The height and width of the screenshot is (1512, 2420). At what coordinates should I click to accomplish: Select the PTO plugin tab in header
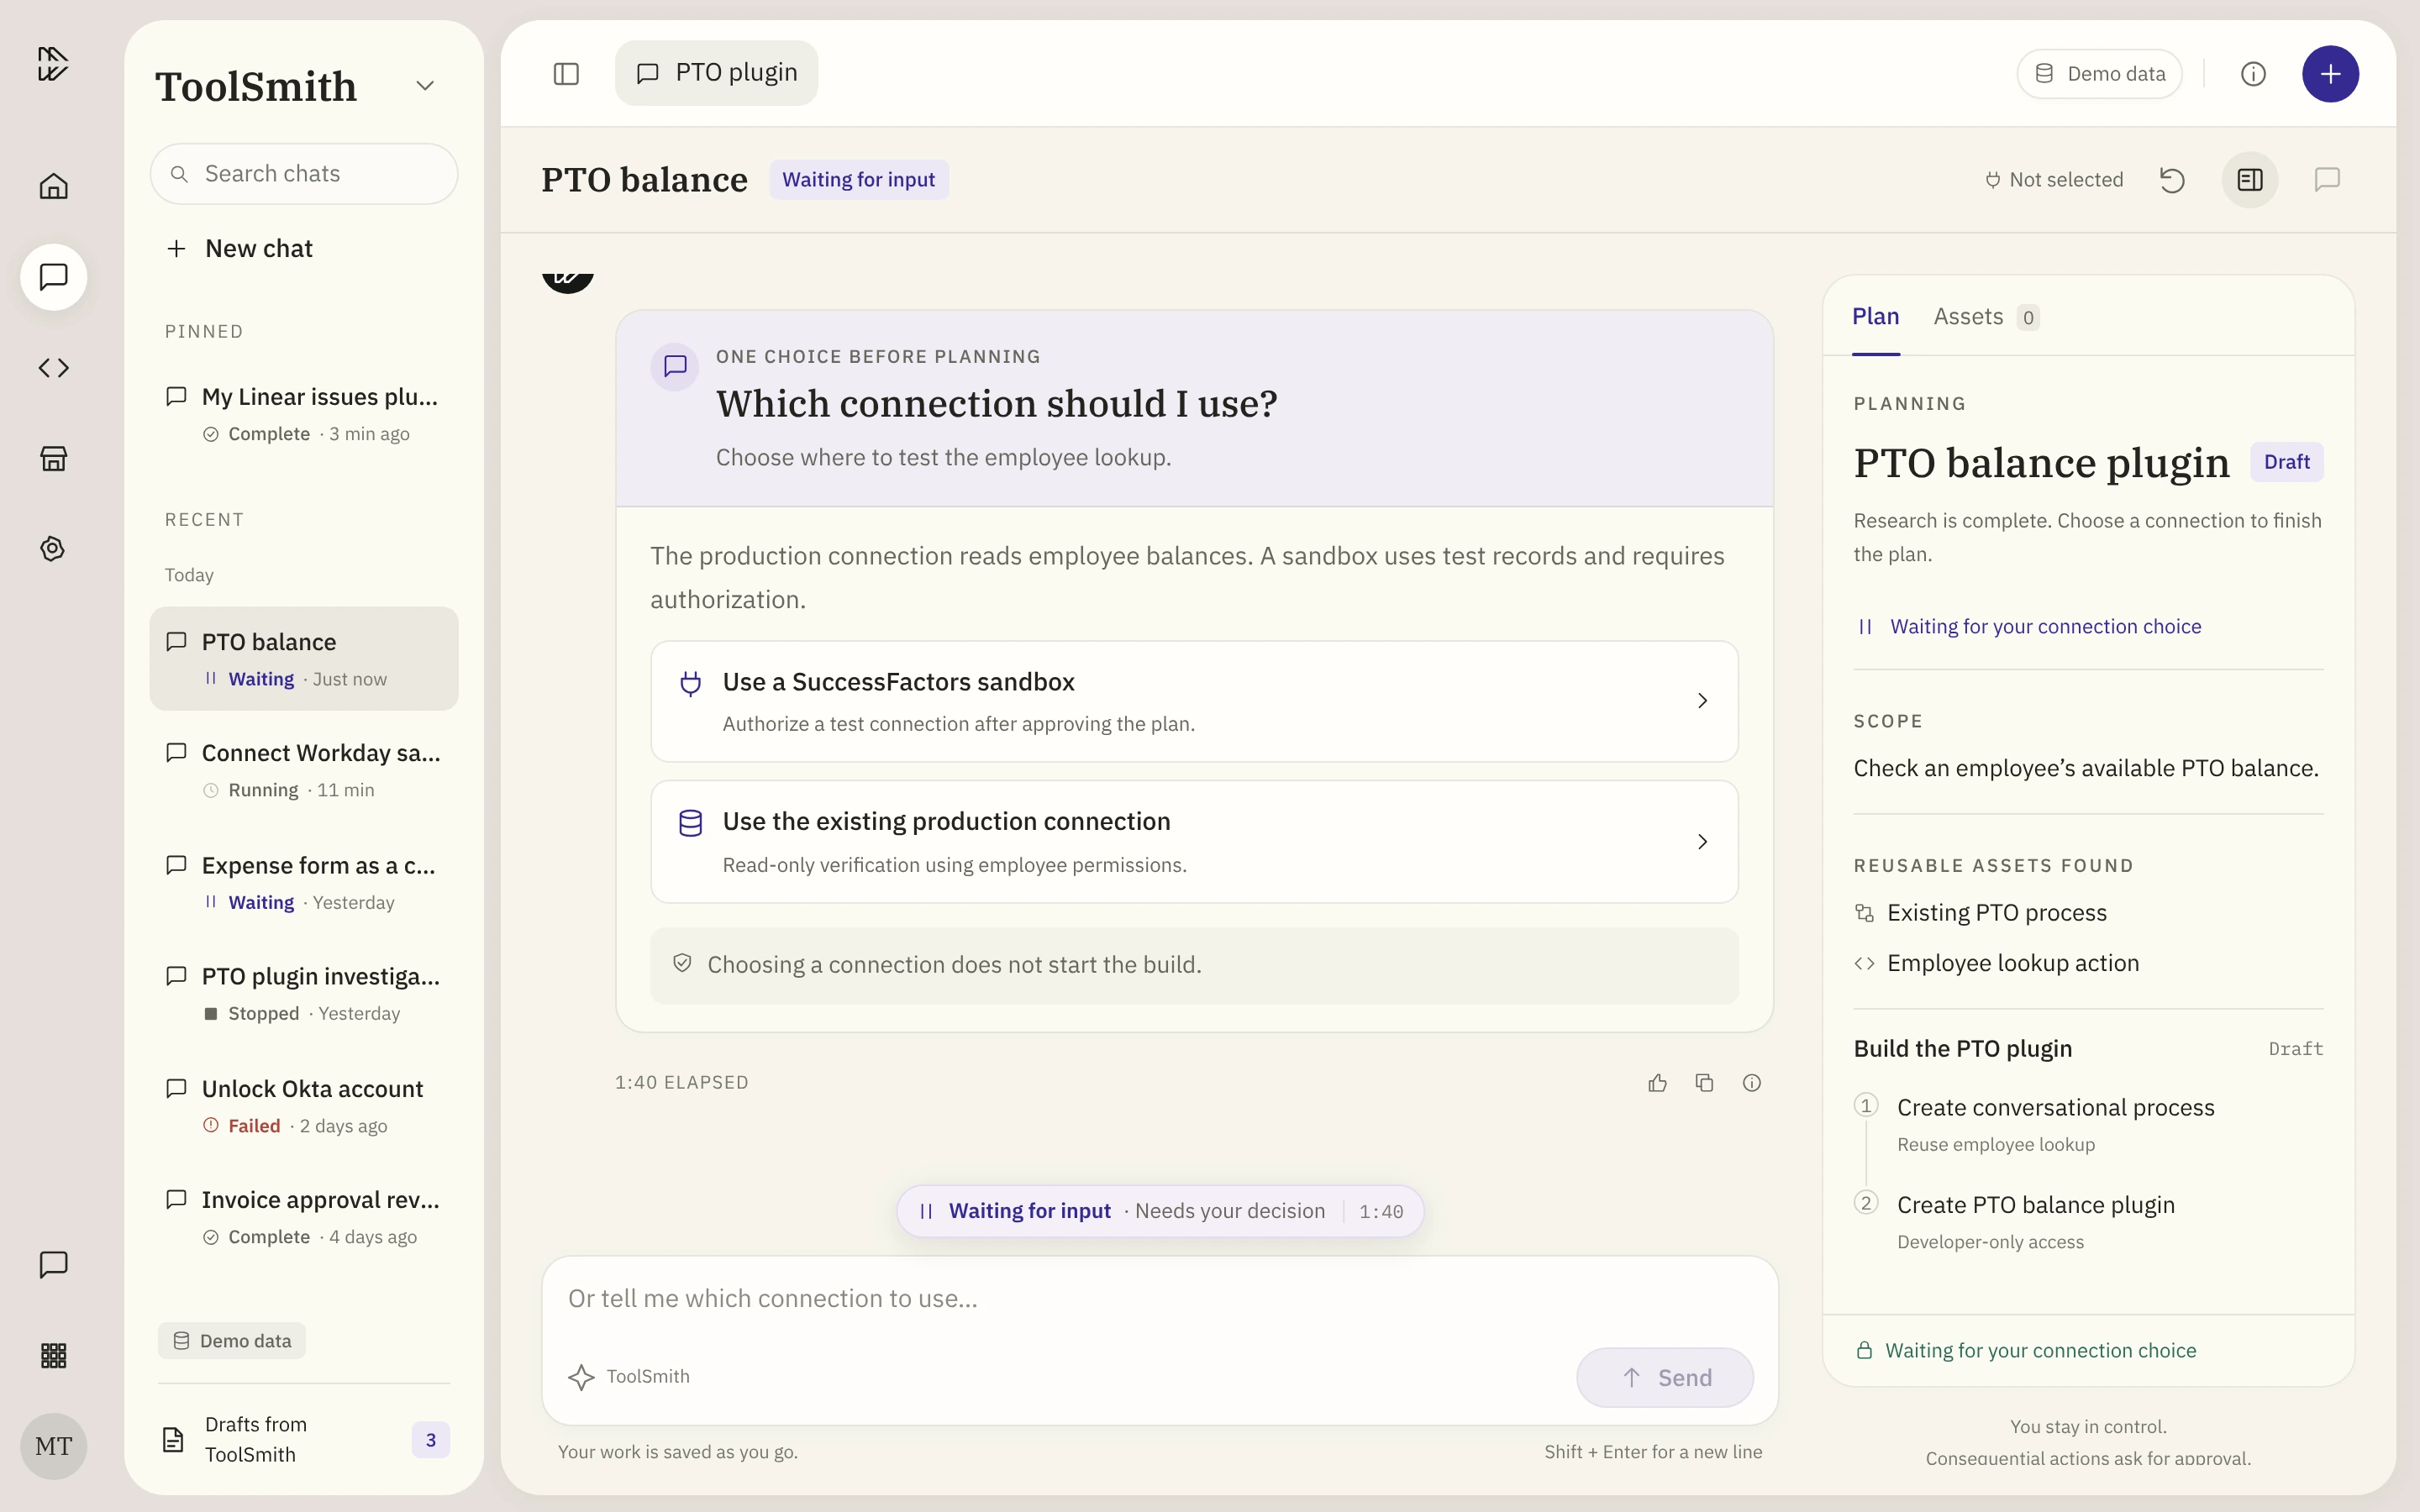click(716, 73)
